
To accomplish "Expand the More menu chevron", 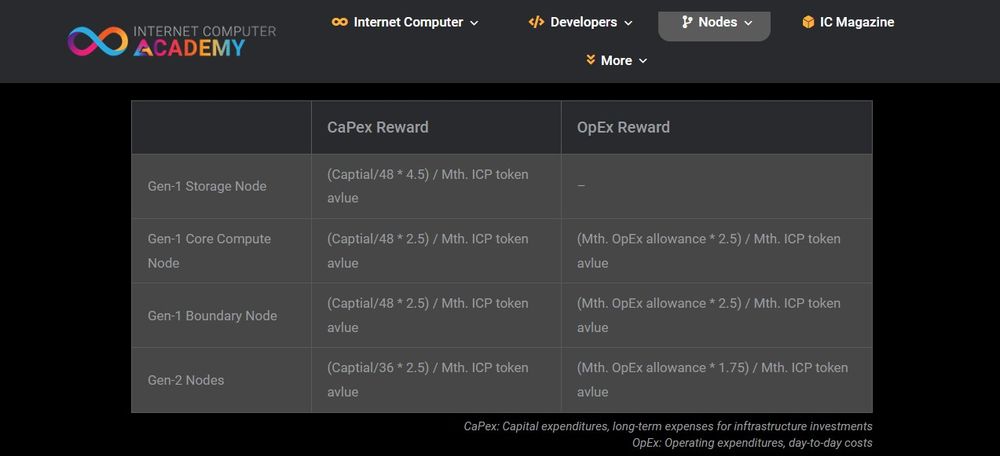I will tap(643, 61).
